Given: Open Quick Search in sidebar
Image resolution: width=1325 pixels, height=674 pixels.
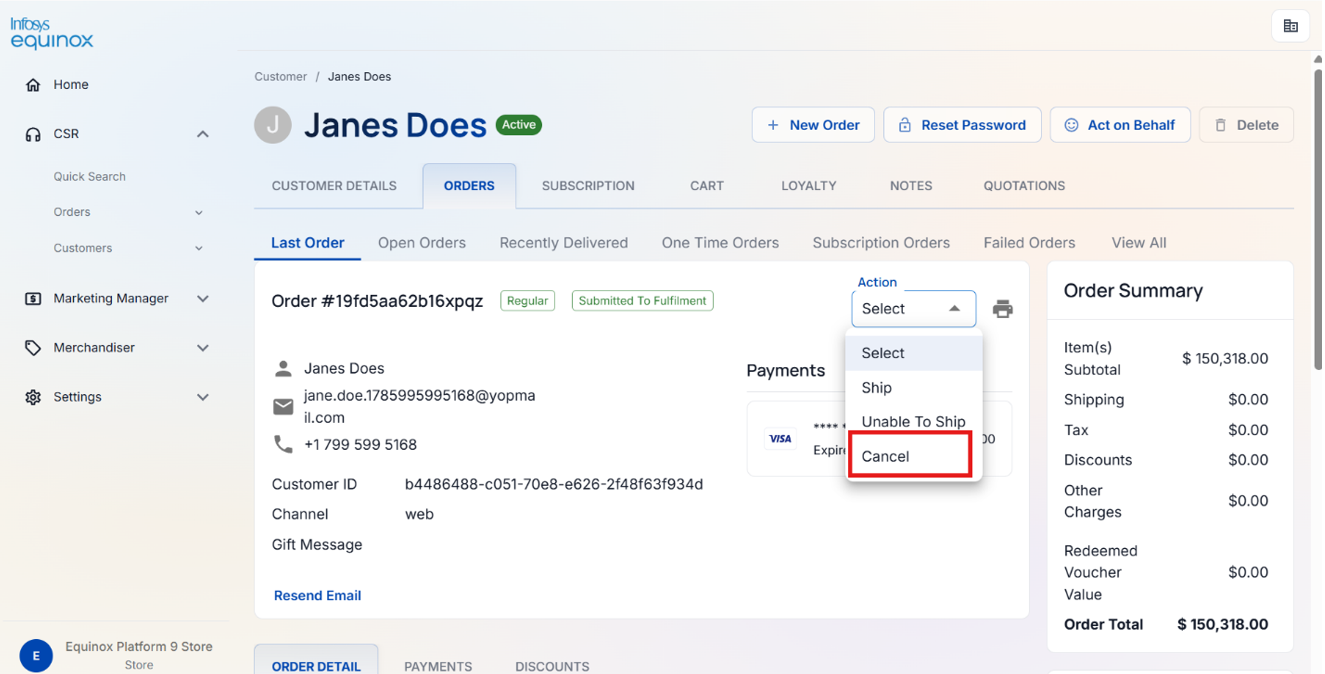Looking at the screenshot, I should [x=90, y=177].
